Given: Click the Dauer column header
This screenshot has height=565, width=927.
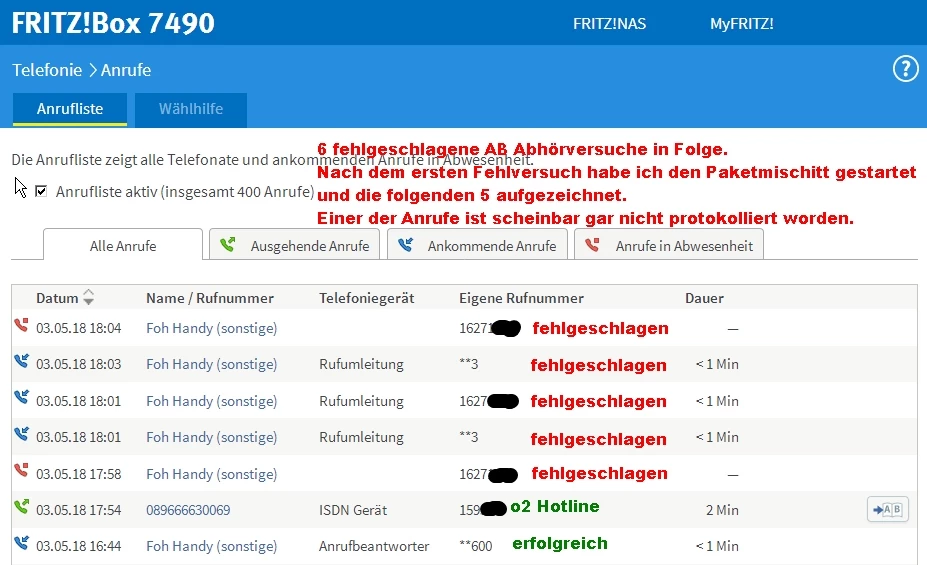Looking at the screenshot, I should [704, 298].
